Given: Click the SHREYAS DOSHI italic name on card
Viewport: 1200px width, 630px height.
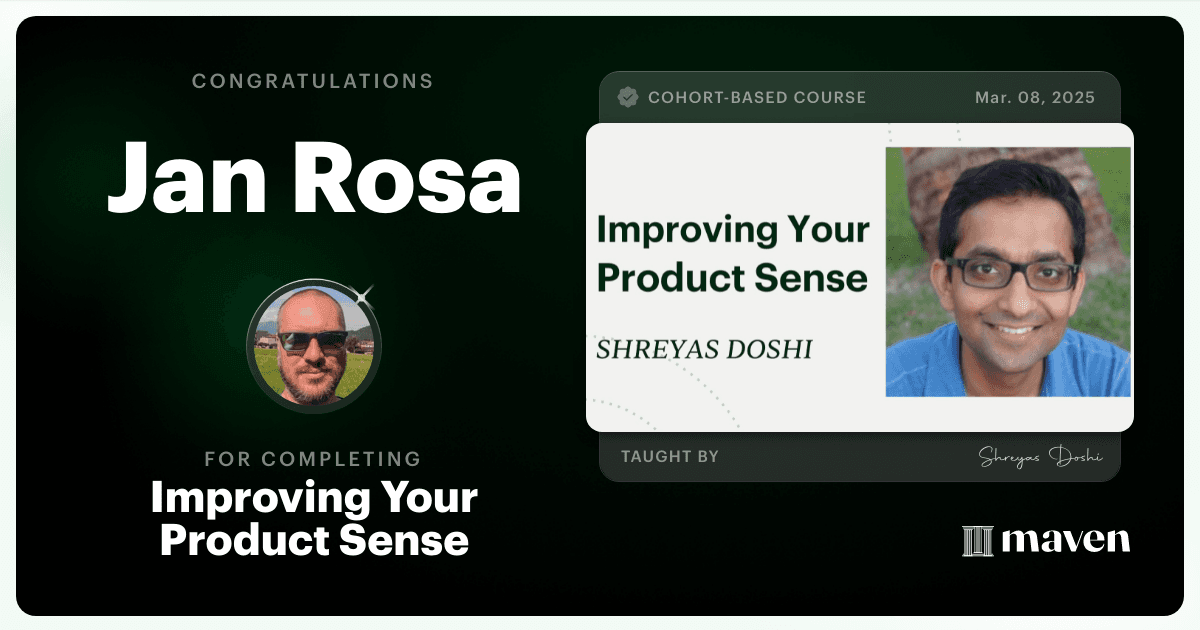Looking at the screenshot, I should [704, 349].
